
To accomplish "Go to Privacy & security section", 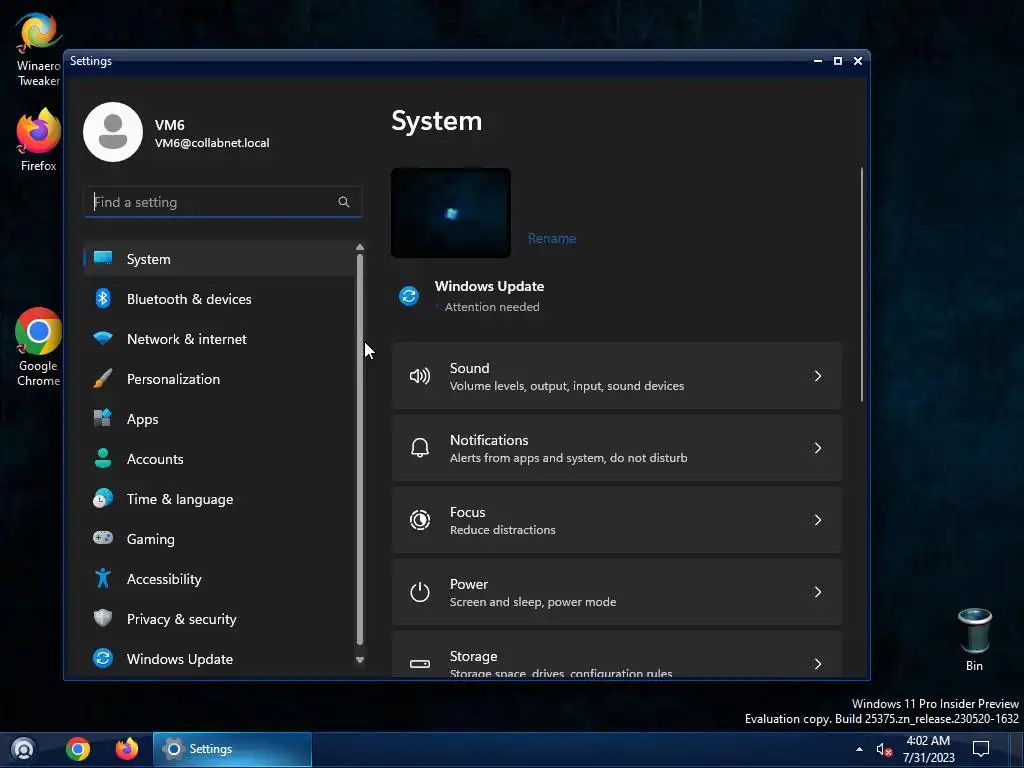I will click(x=219, y=619).
